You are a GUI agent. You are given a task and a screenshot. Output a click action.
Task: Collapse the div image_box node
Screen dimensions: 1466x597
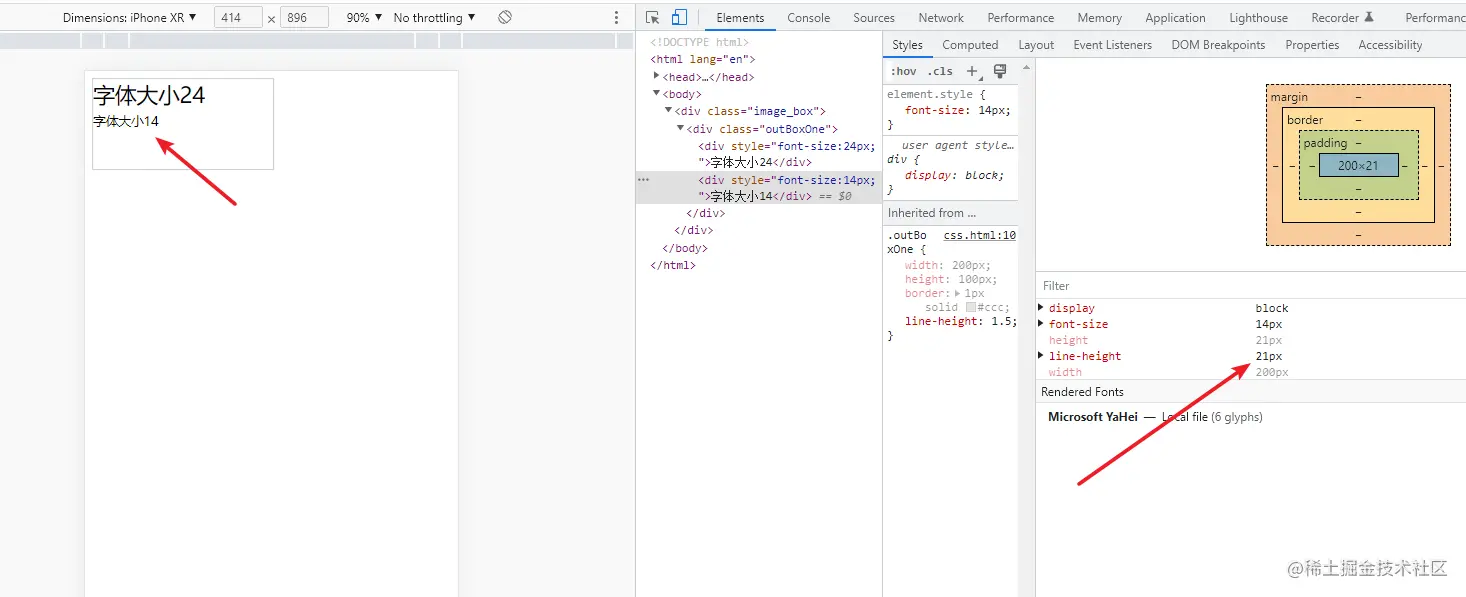click(x=669, y=111)
